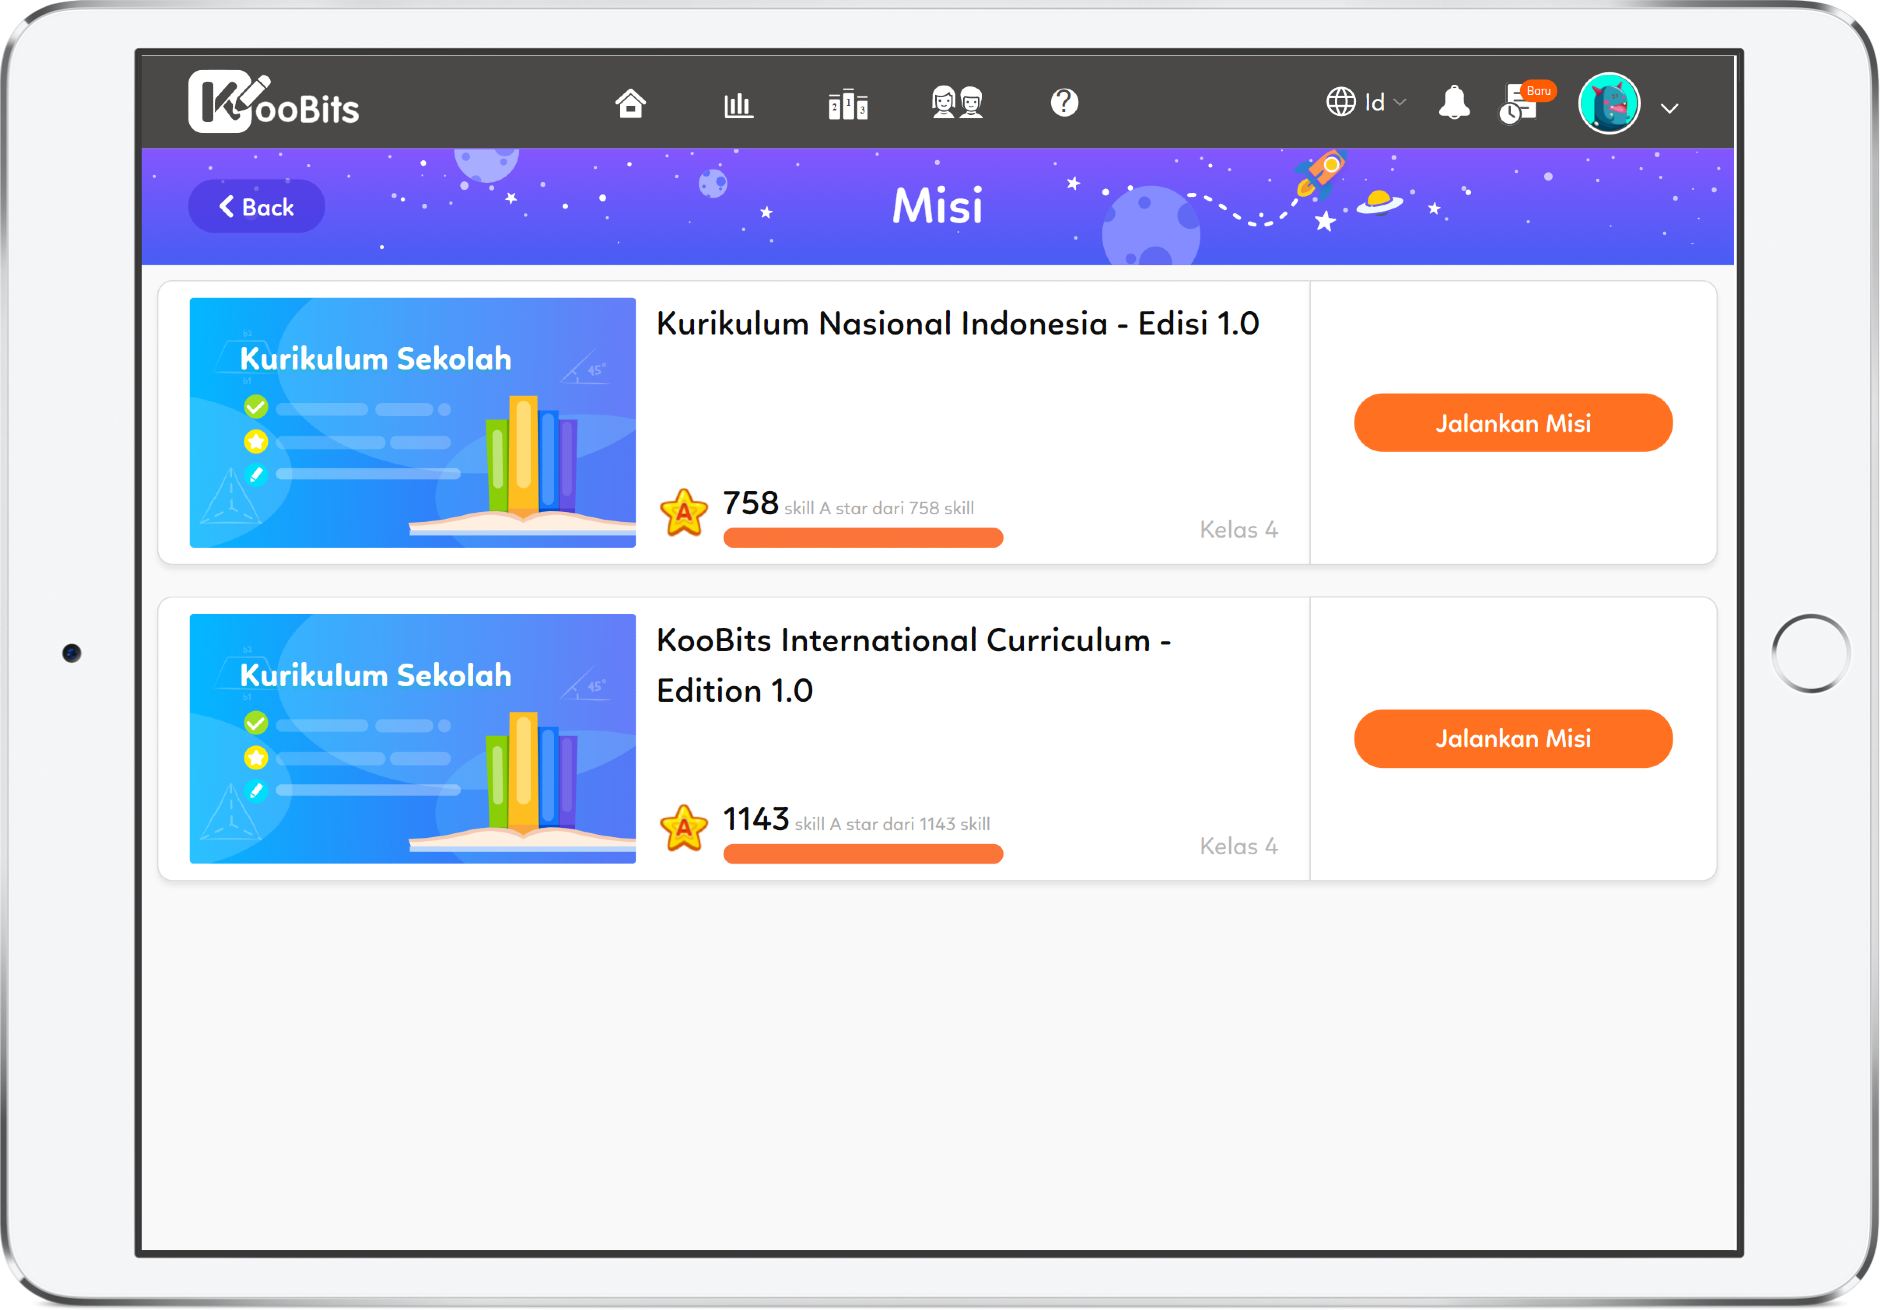Run Kurikulum Nasional Indonesia mission via Jalankan Misi
Screen dimensions: 1880x1310
[x=1513, y=423]
